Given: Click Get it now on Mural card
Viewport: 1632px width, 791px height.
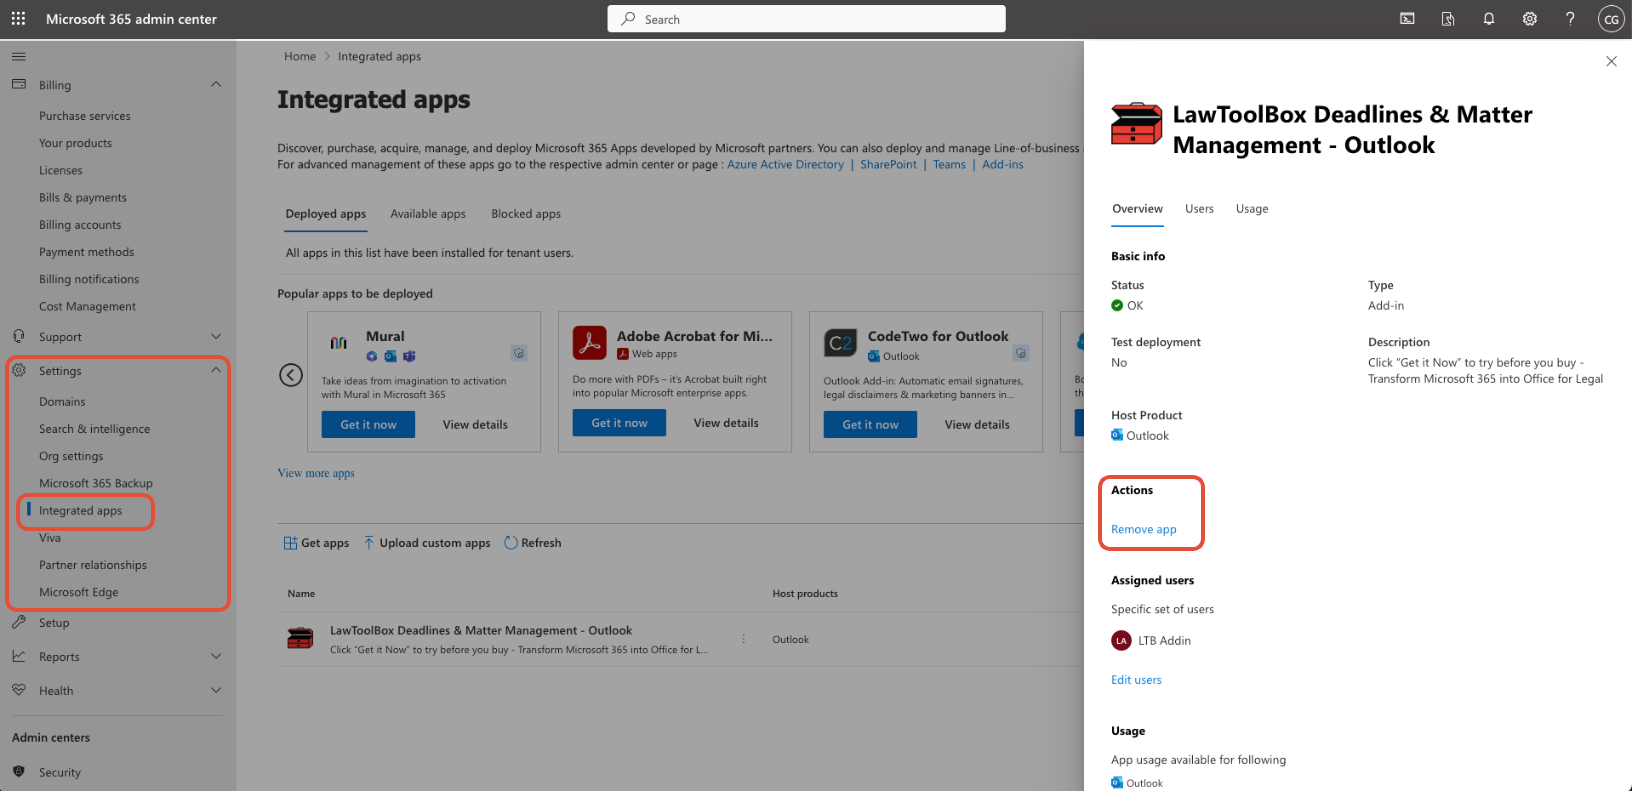Looking at the screenshot, I should click(368, 425).
